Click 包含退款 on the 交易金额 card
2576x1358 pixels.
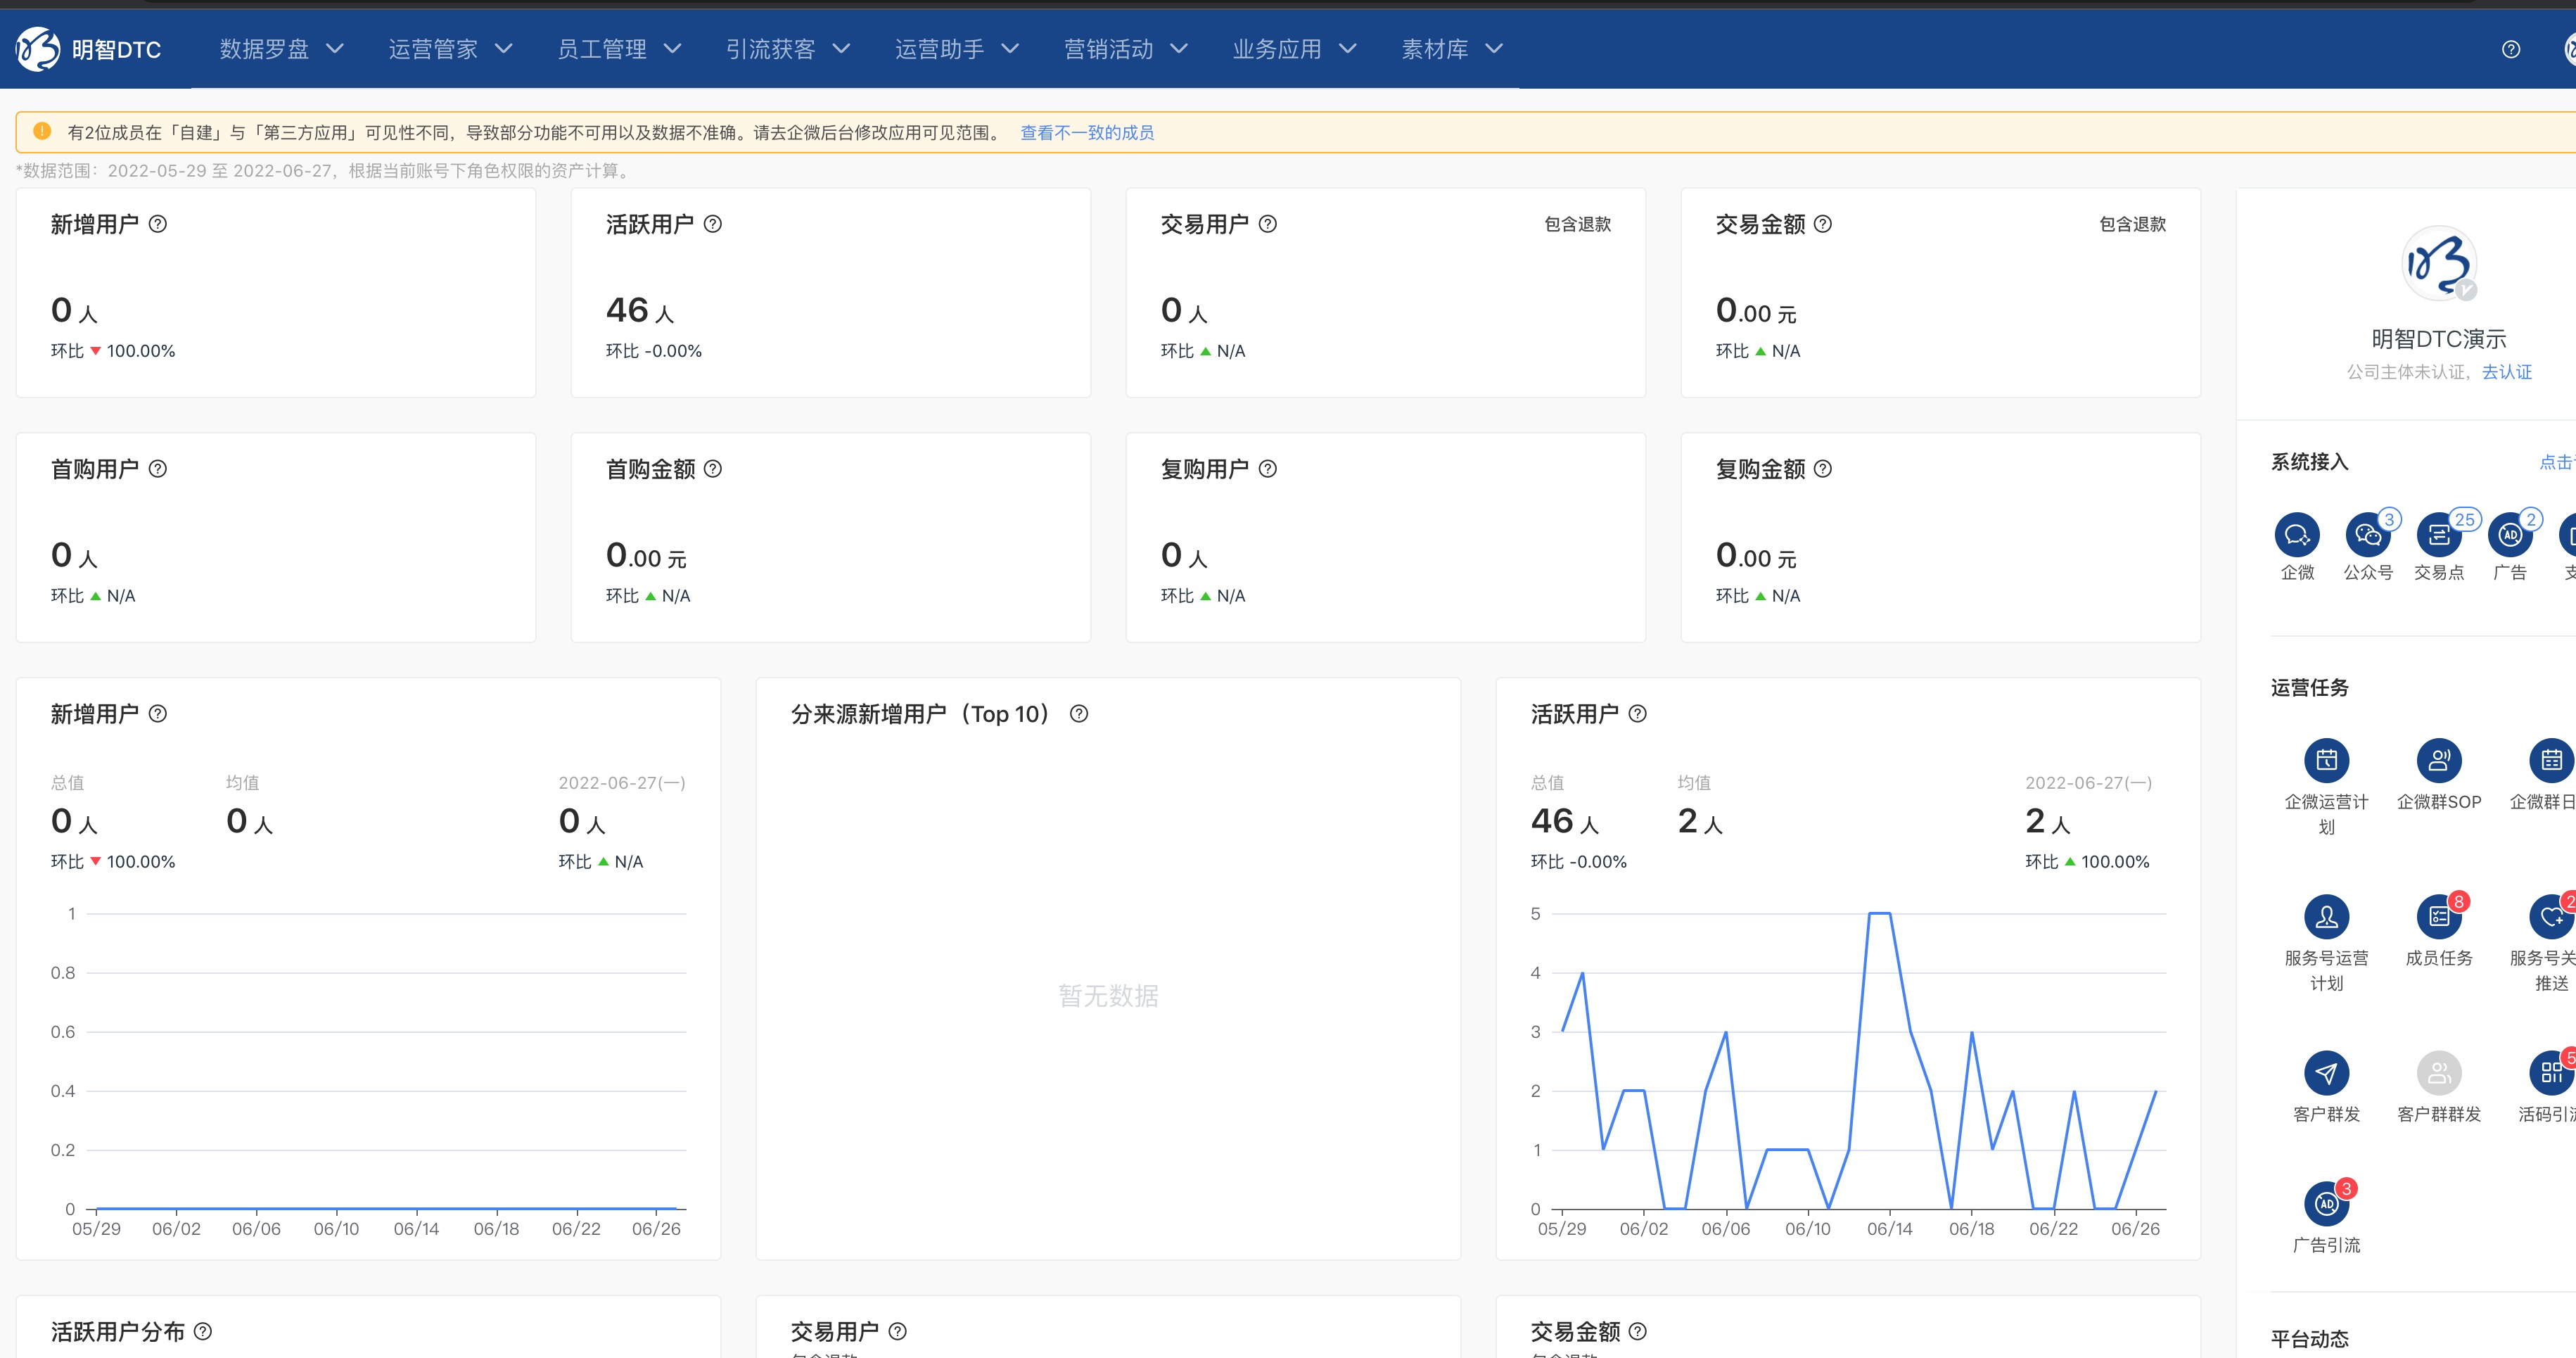2133,224
